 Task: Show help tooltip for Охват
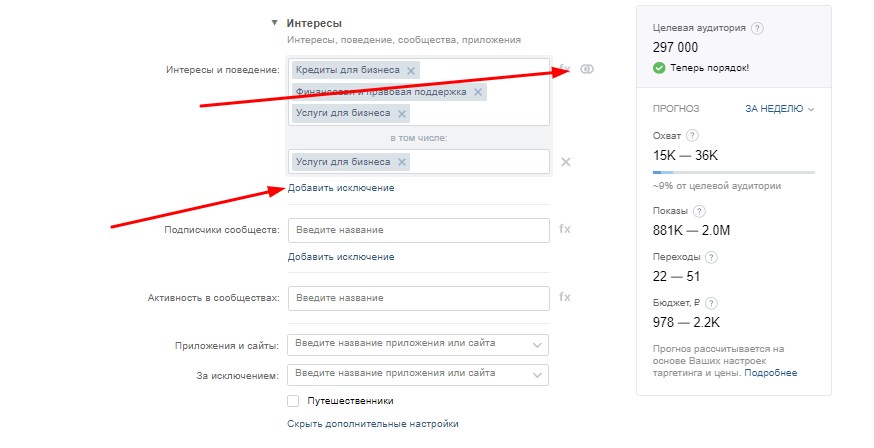pyautogui.click(x=692, y=135)
